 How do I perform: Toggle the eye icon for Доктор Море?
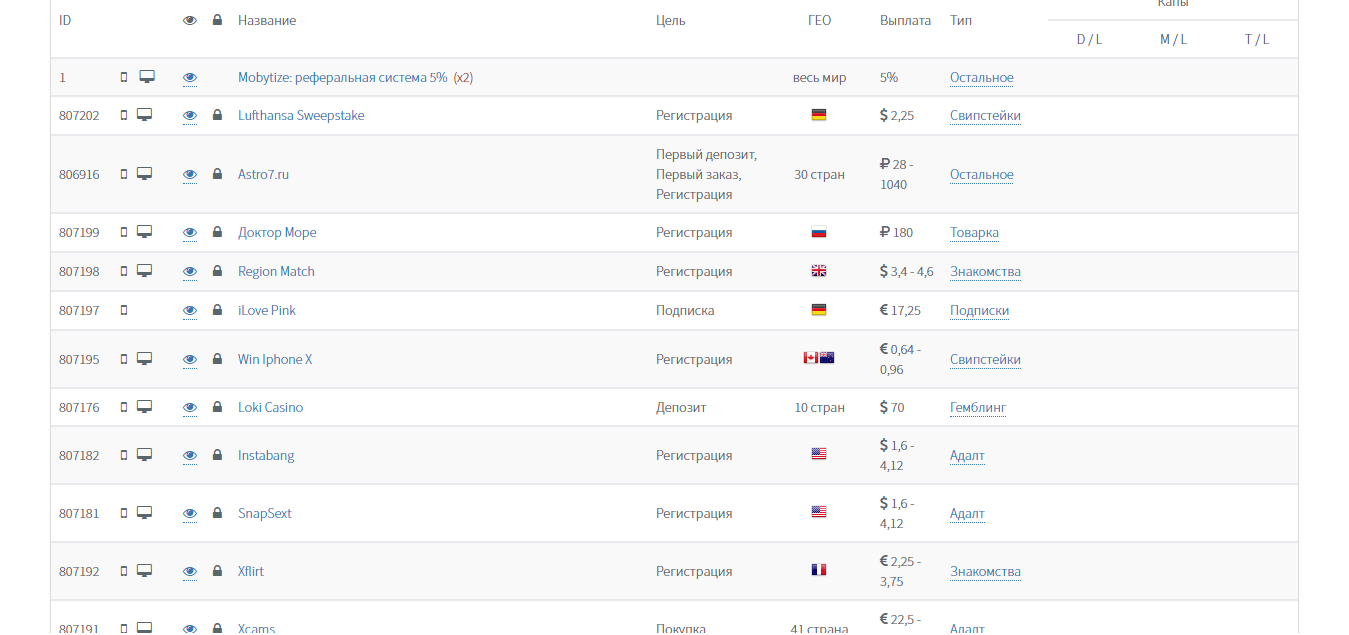(190, 233)
